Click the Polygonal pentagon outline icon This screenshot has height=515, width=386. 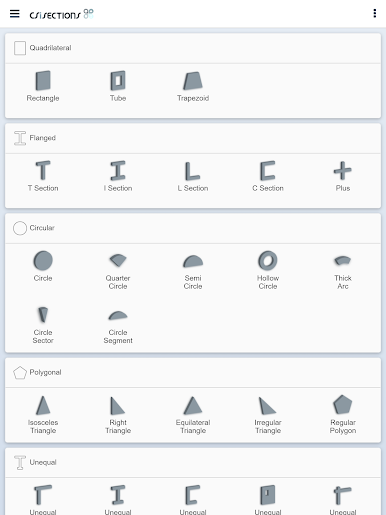[x=20, y=373]
